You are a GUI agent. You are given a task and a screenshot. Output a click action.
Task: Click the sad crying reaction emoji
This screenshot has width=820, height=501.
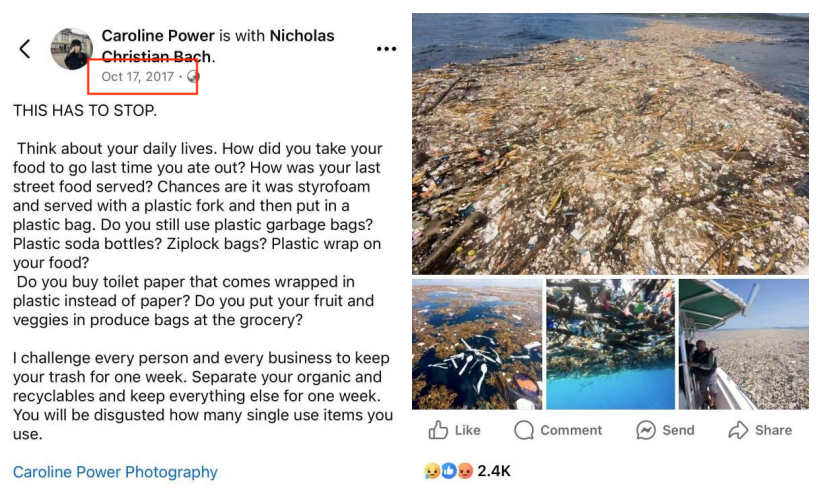pos(432,470)
